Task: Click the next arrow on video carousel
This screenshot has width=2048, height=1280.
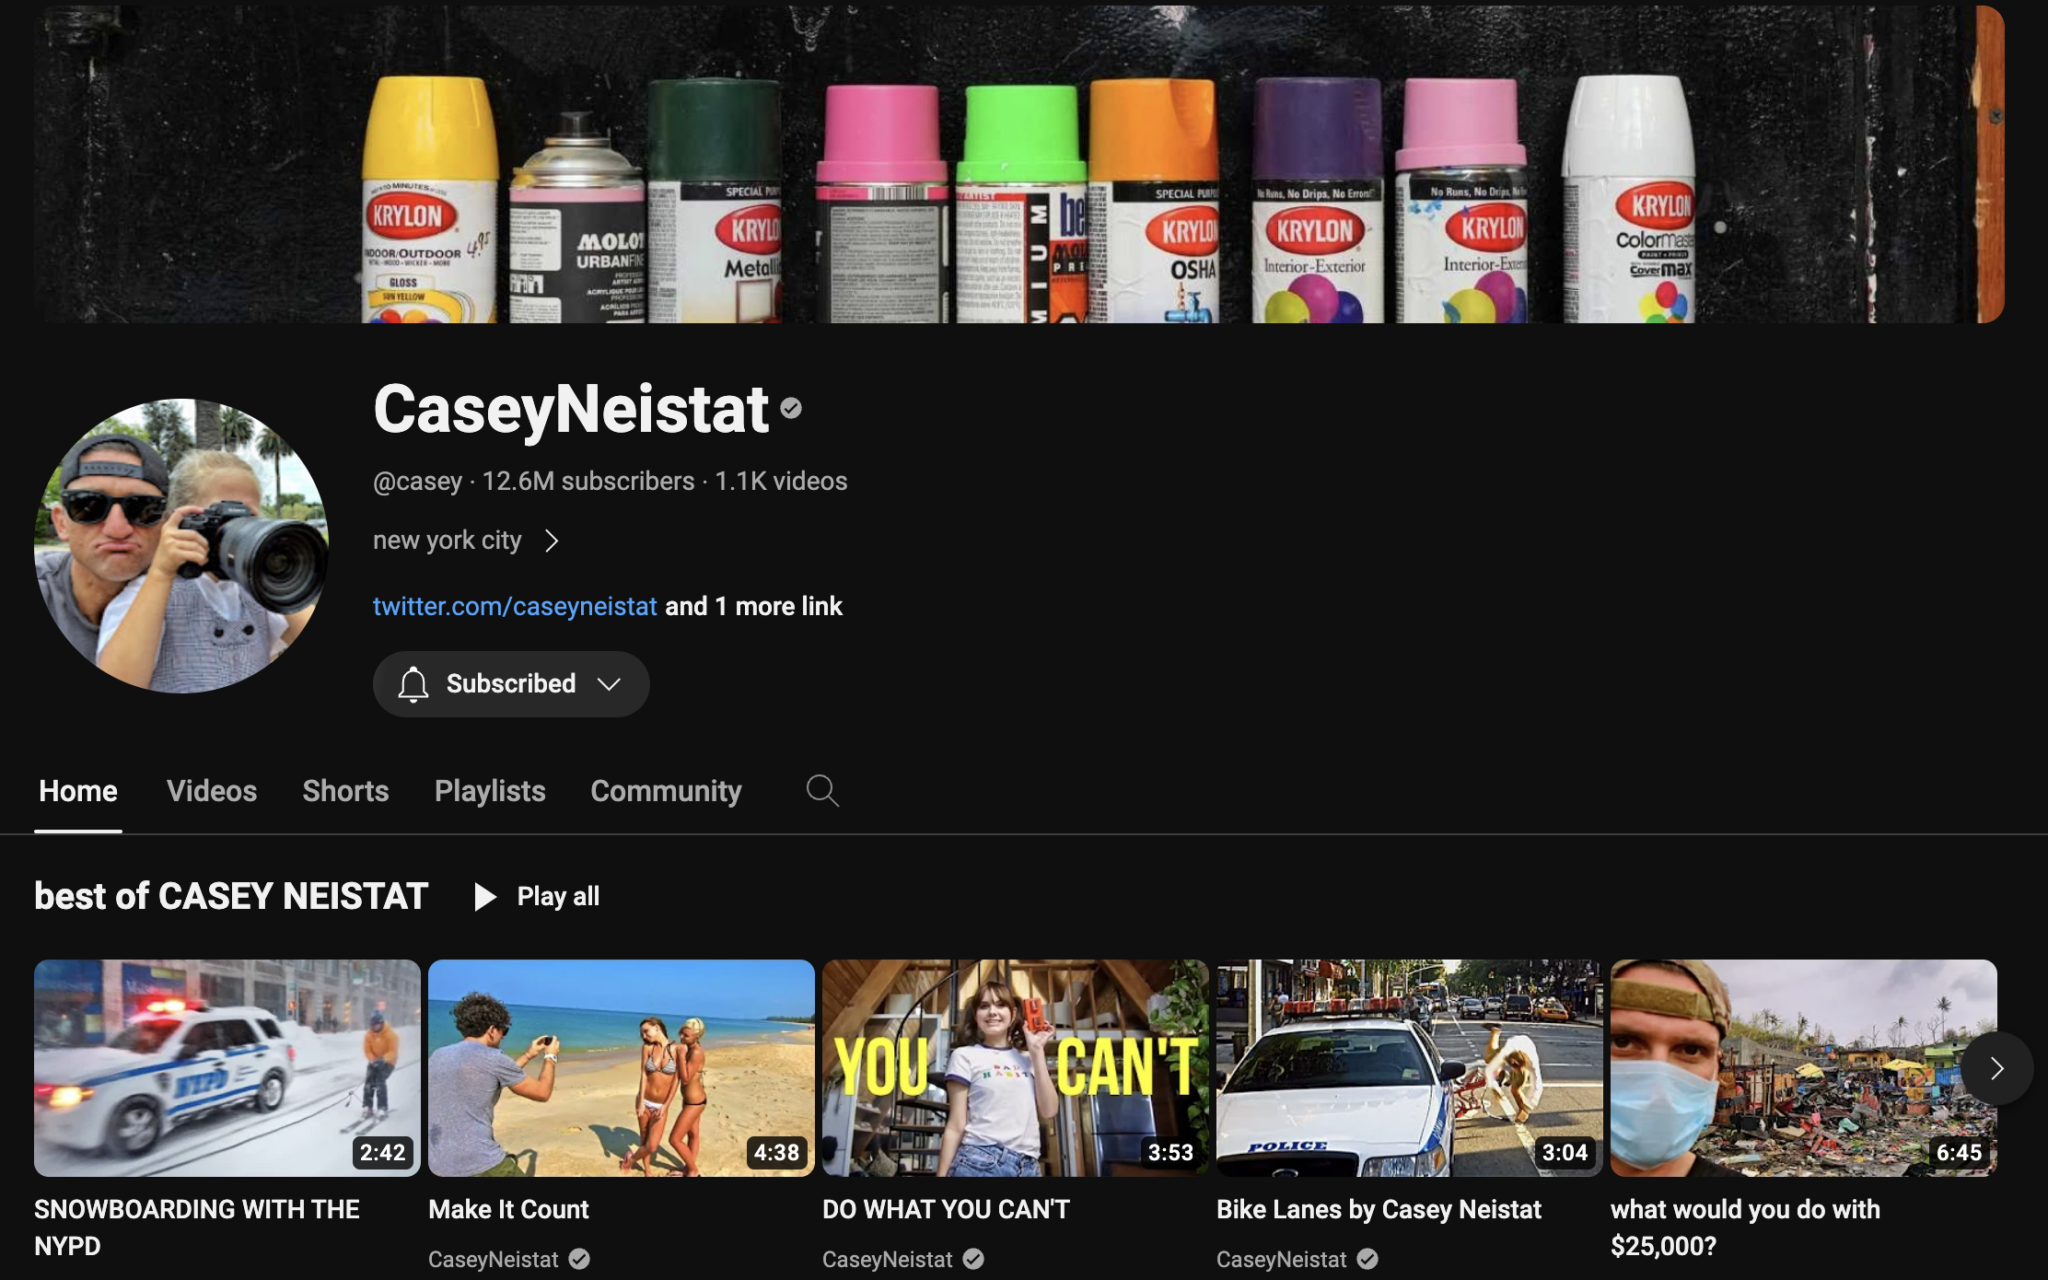Action: tap(1996, 1068)
